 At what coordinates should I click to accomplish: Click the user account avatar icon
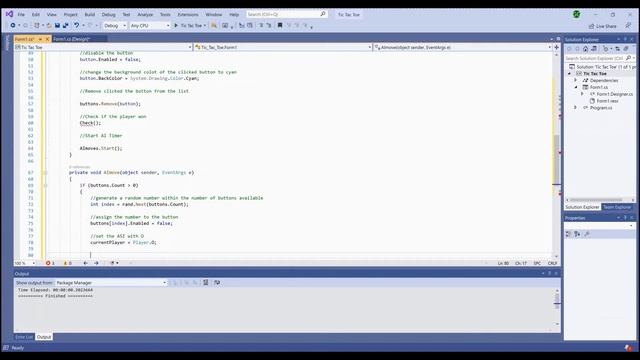point(576,14)
